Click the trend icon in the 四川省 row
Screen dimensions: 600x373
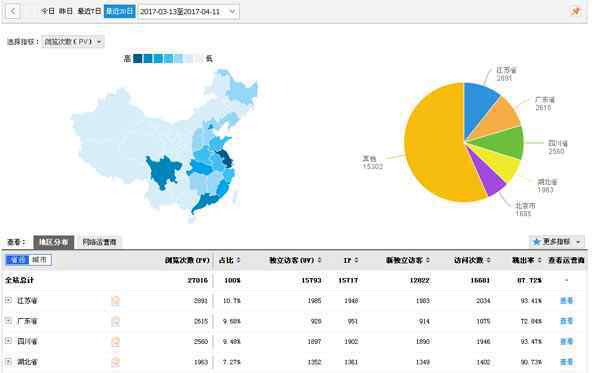115,341
